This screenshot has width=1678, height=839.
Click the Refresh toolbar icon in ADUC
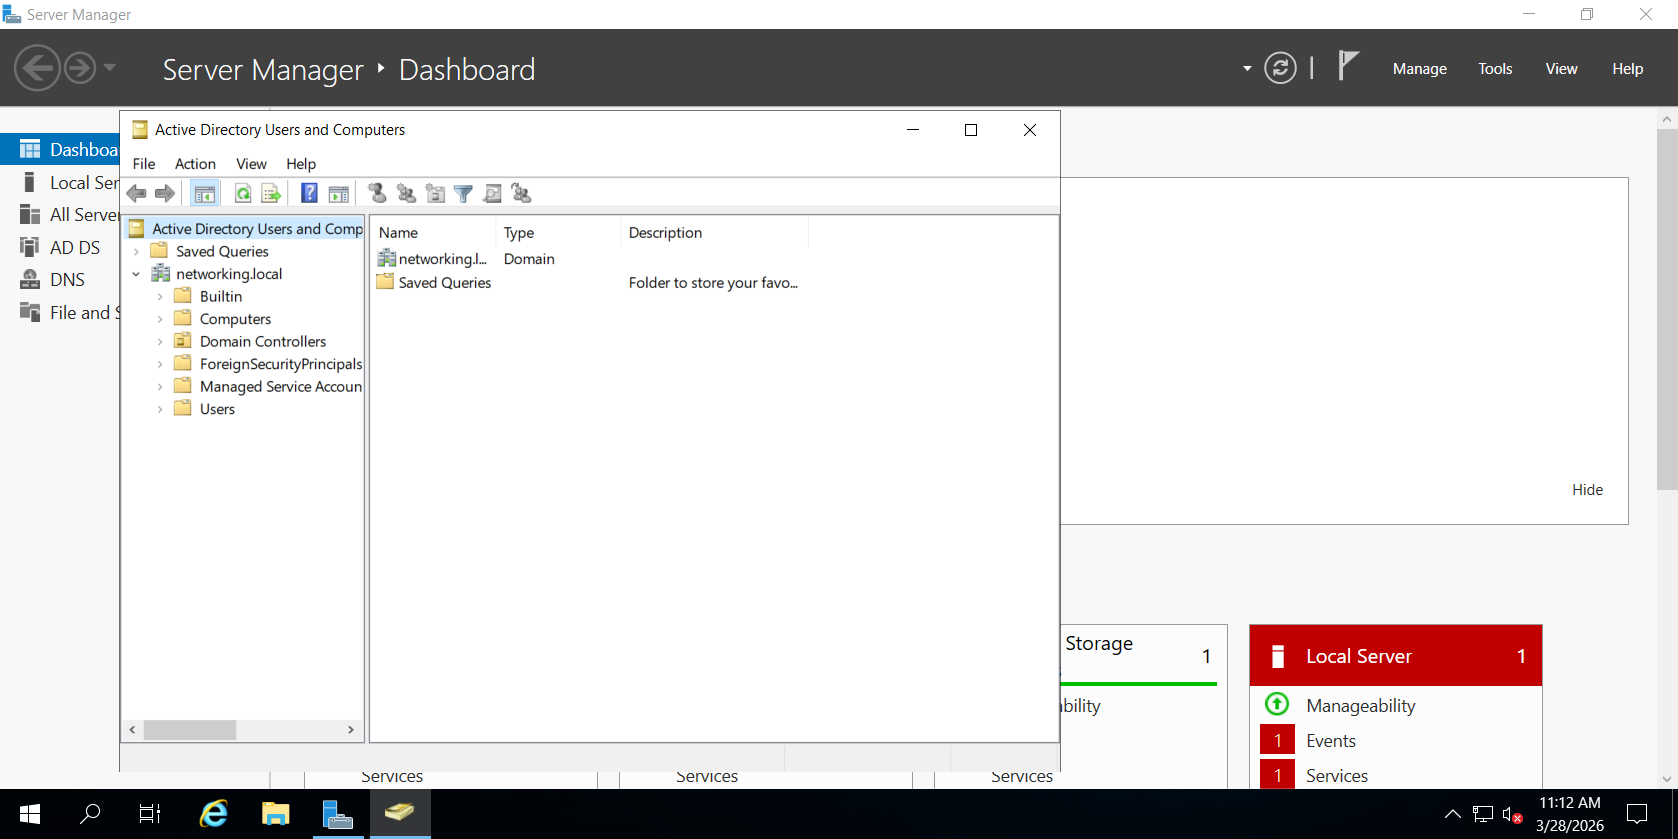(x=243, y=194)
